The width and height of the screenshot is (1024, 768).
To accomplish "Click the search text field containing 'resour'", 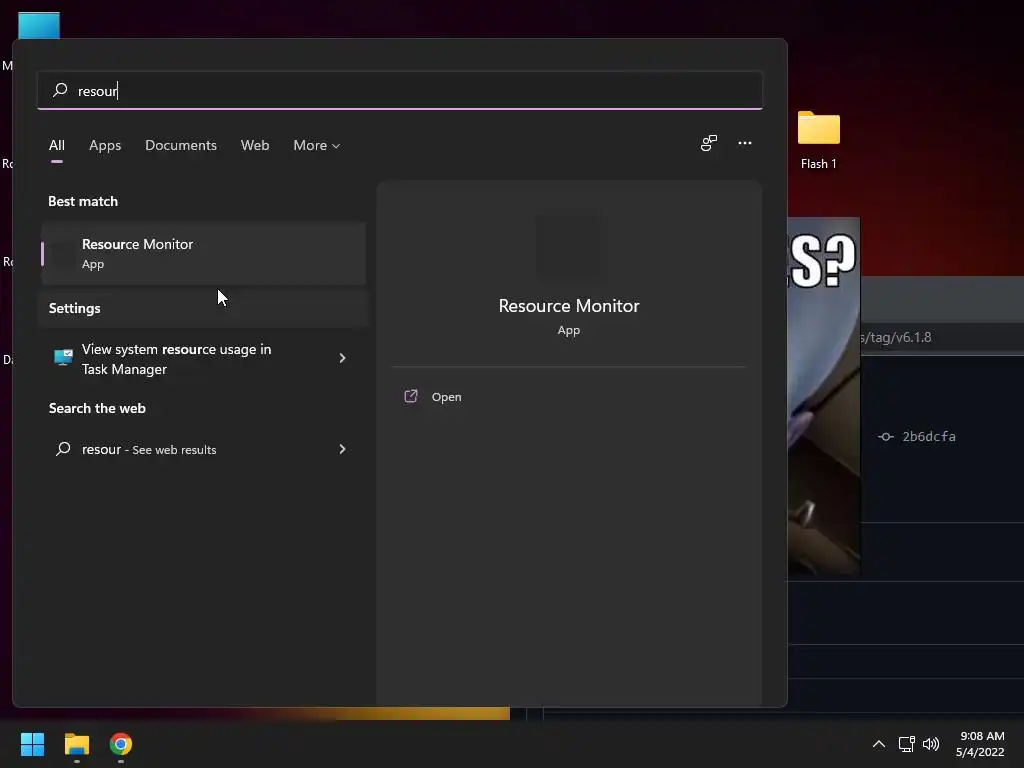I will coord(400,90).
